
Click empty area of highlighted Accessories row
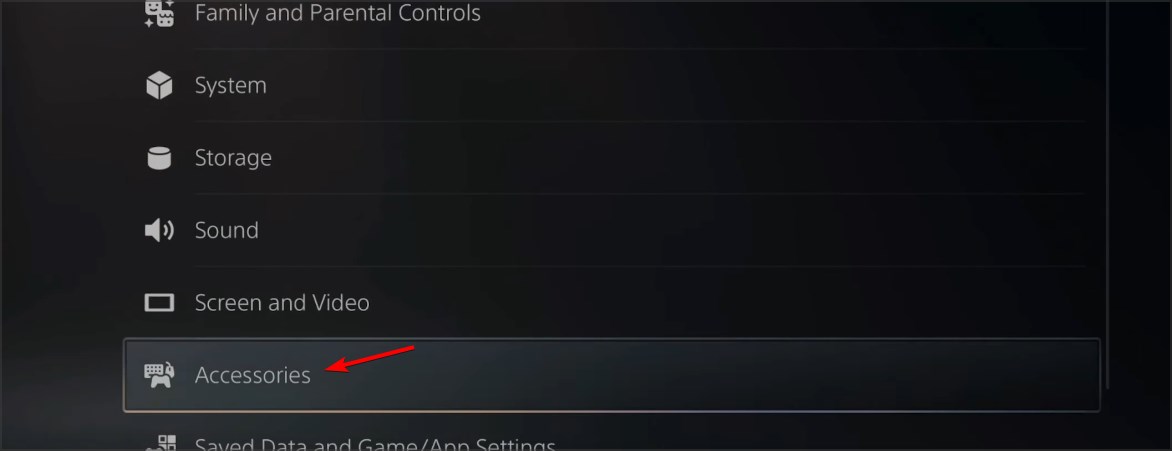point(710,375)
